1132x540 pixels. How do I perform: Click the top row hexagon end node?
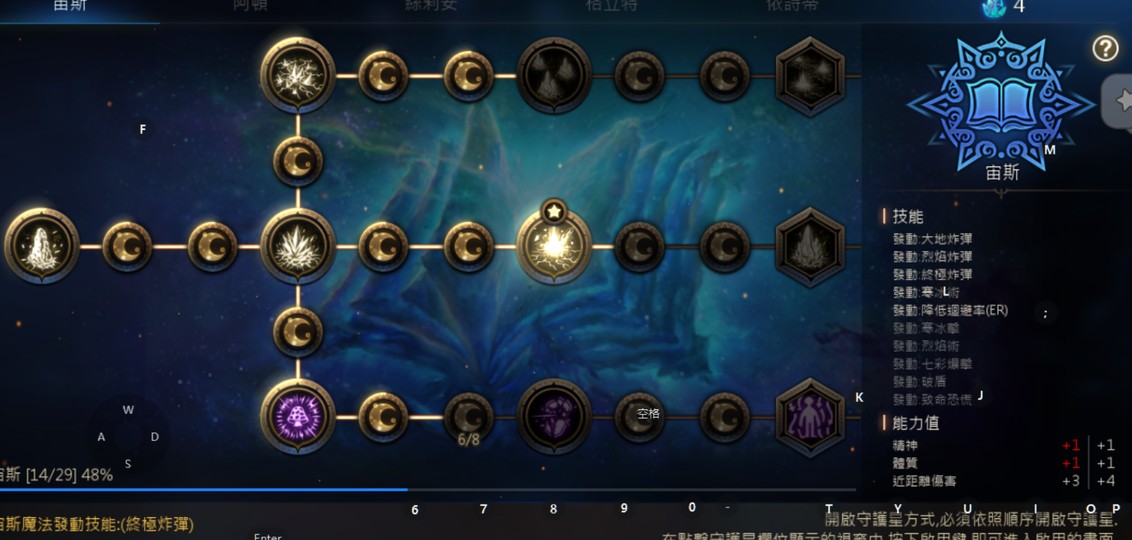(x=810, y=76)
